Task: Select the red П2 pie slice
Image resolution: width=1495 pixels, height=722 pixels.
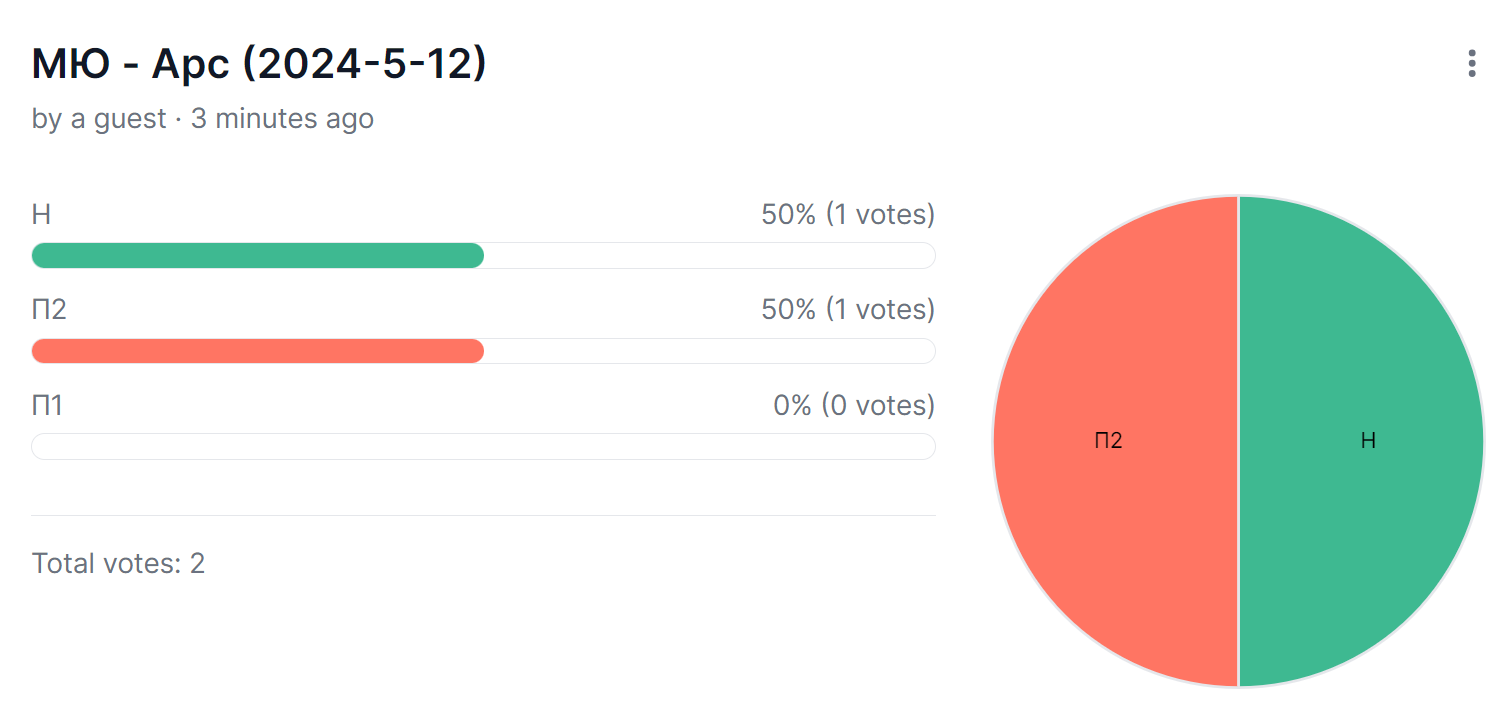Action: point(1115,441)
